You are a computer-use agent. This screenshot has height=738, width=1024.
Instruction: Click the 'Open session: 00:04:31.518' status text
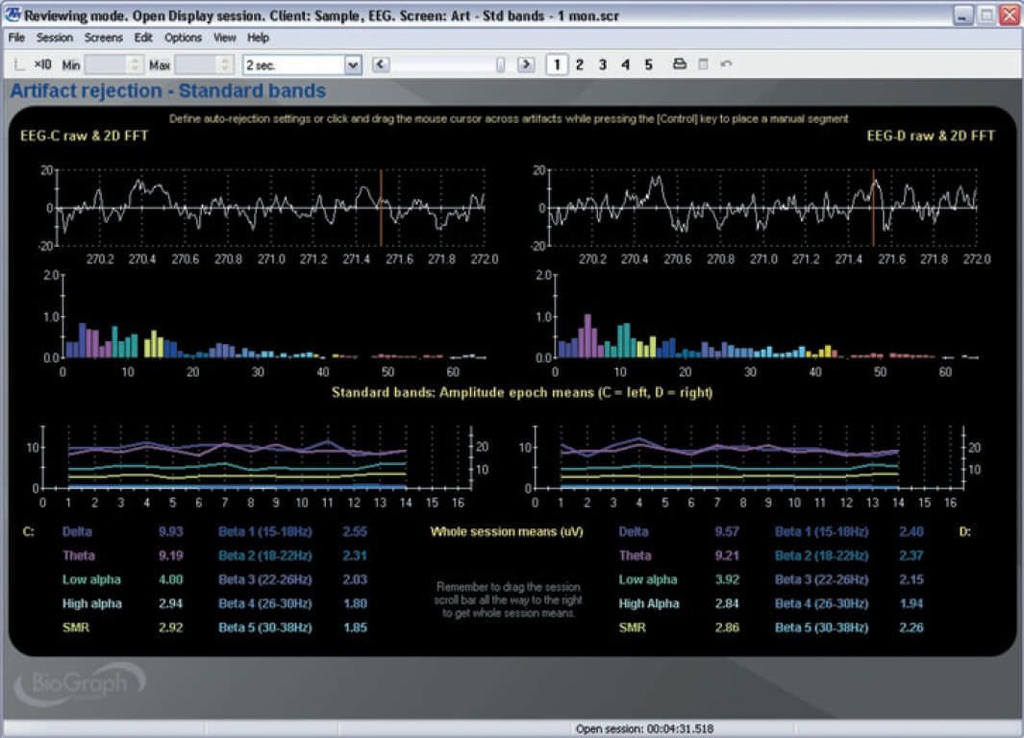coord(645,729)
